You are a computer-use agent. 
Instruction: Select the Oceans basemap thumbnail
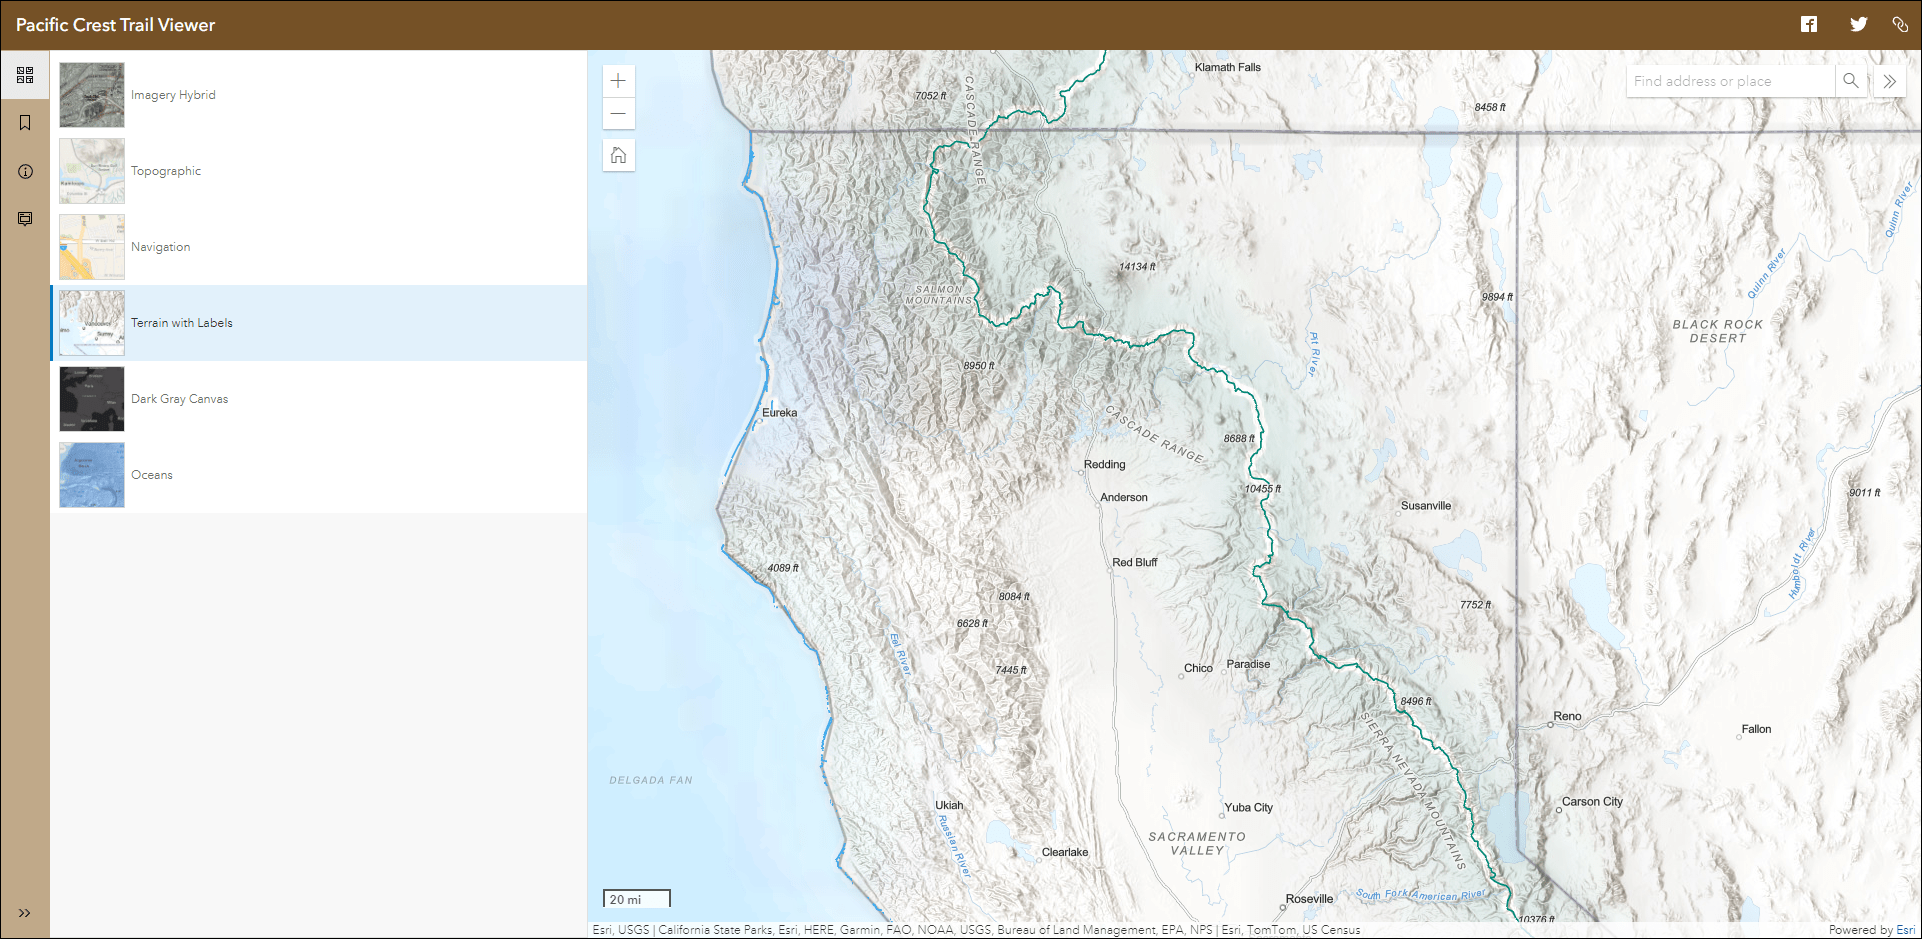point(92,475)
